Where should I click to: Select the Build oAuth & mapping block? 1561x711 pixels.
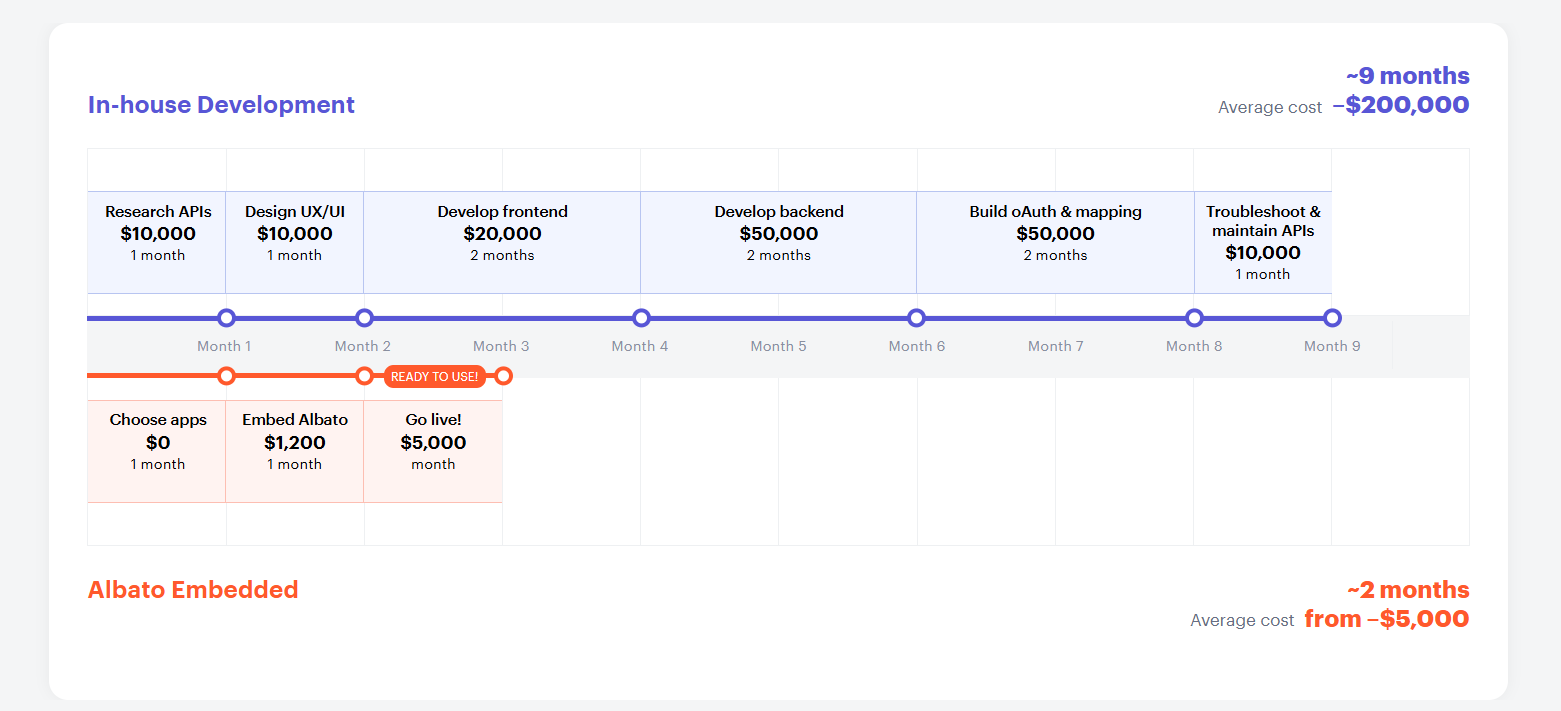(1055, 242)
